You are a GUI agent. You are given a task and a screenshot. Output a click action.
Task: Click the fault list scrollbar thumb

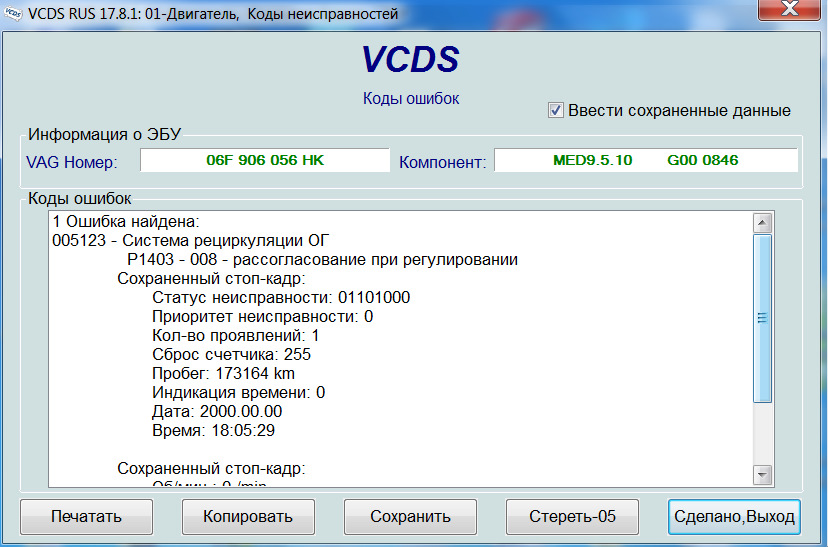[762, 318]
